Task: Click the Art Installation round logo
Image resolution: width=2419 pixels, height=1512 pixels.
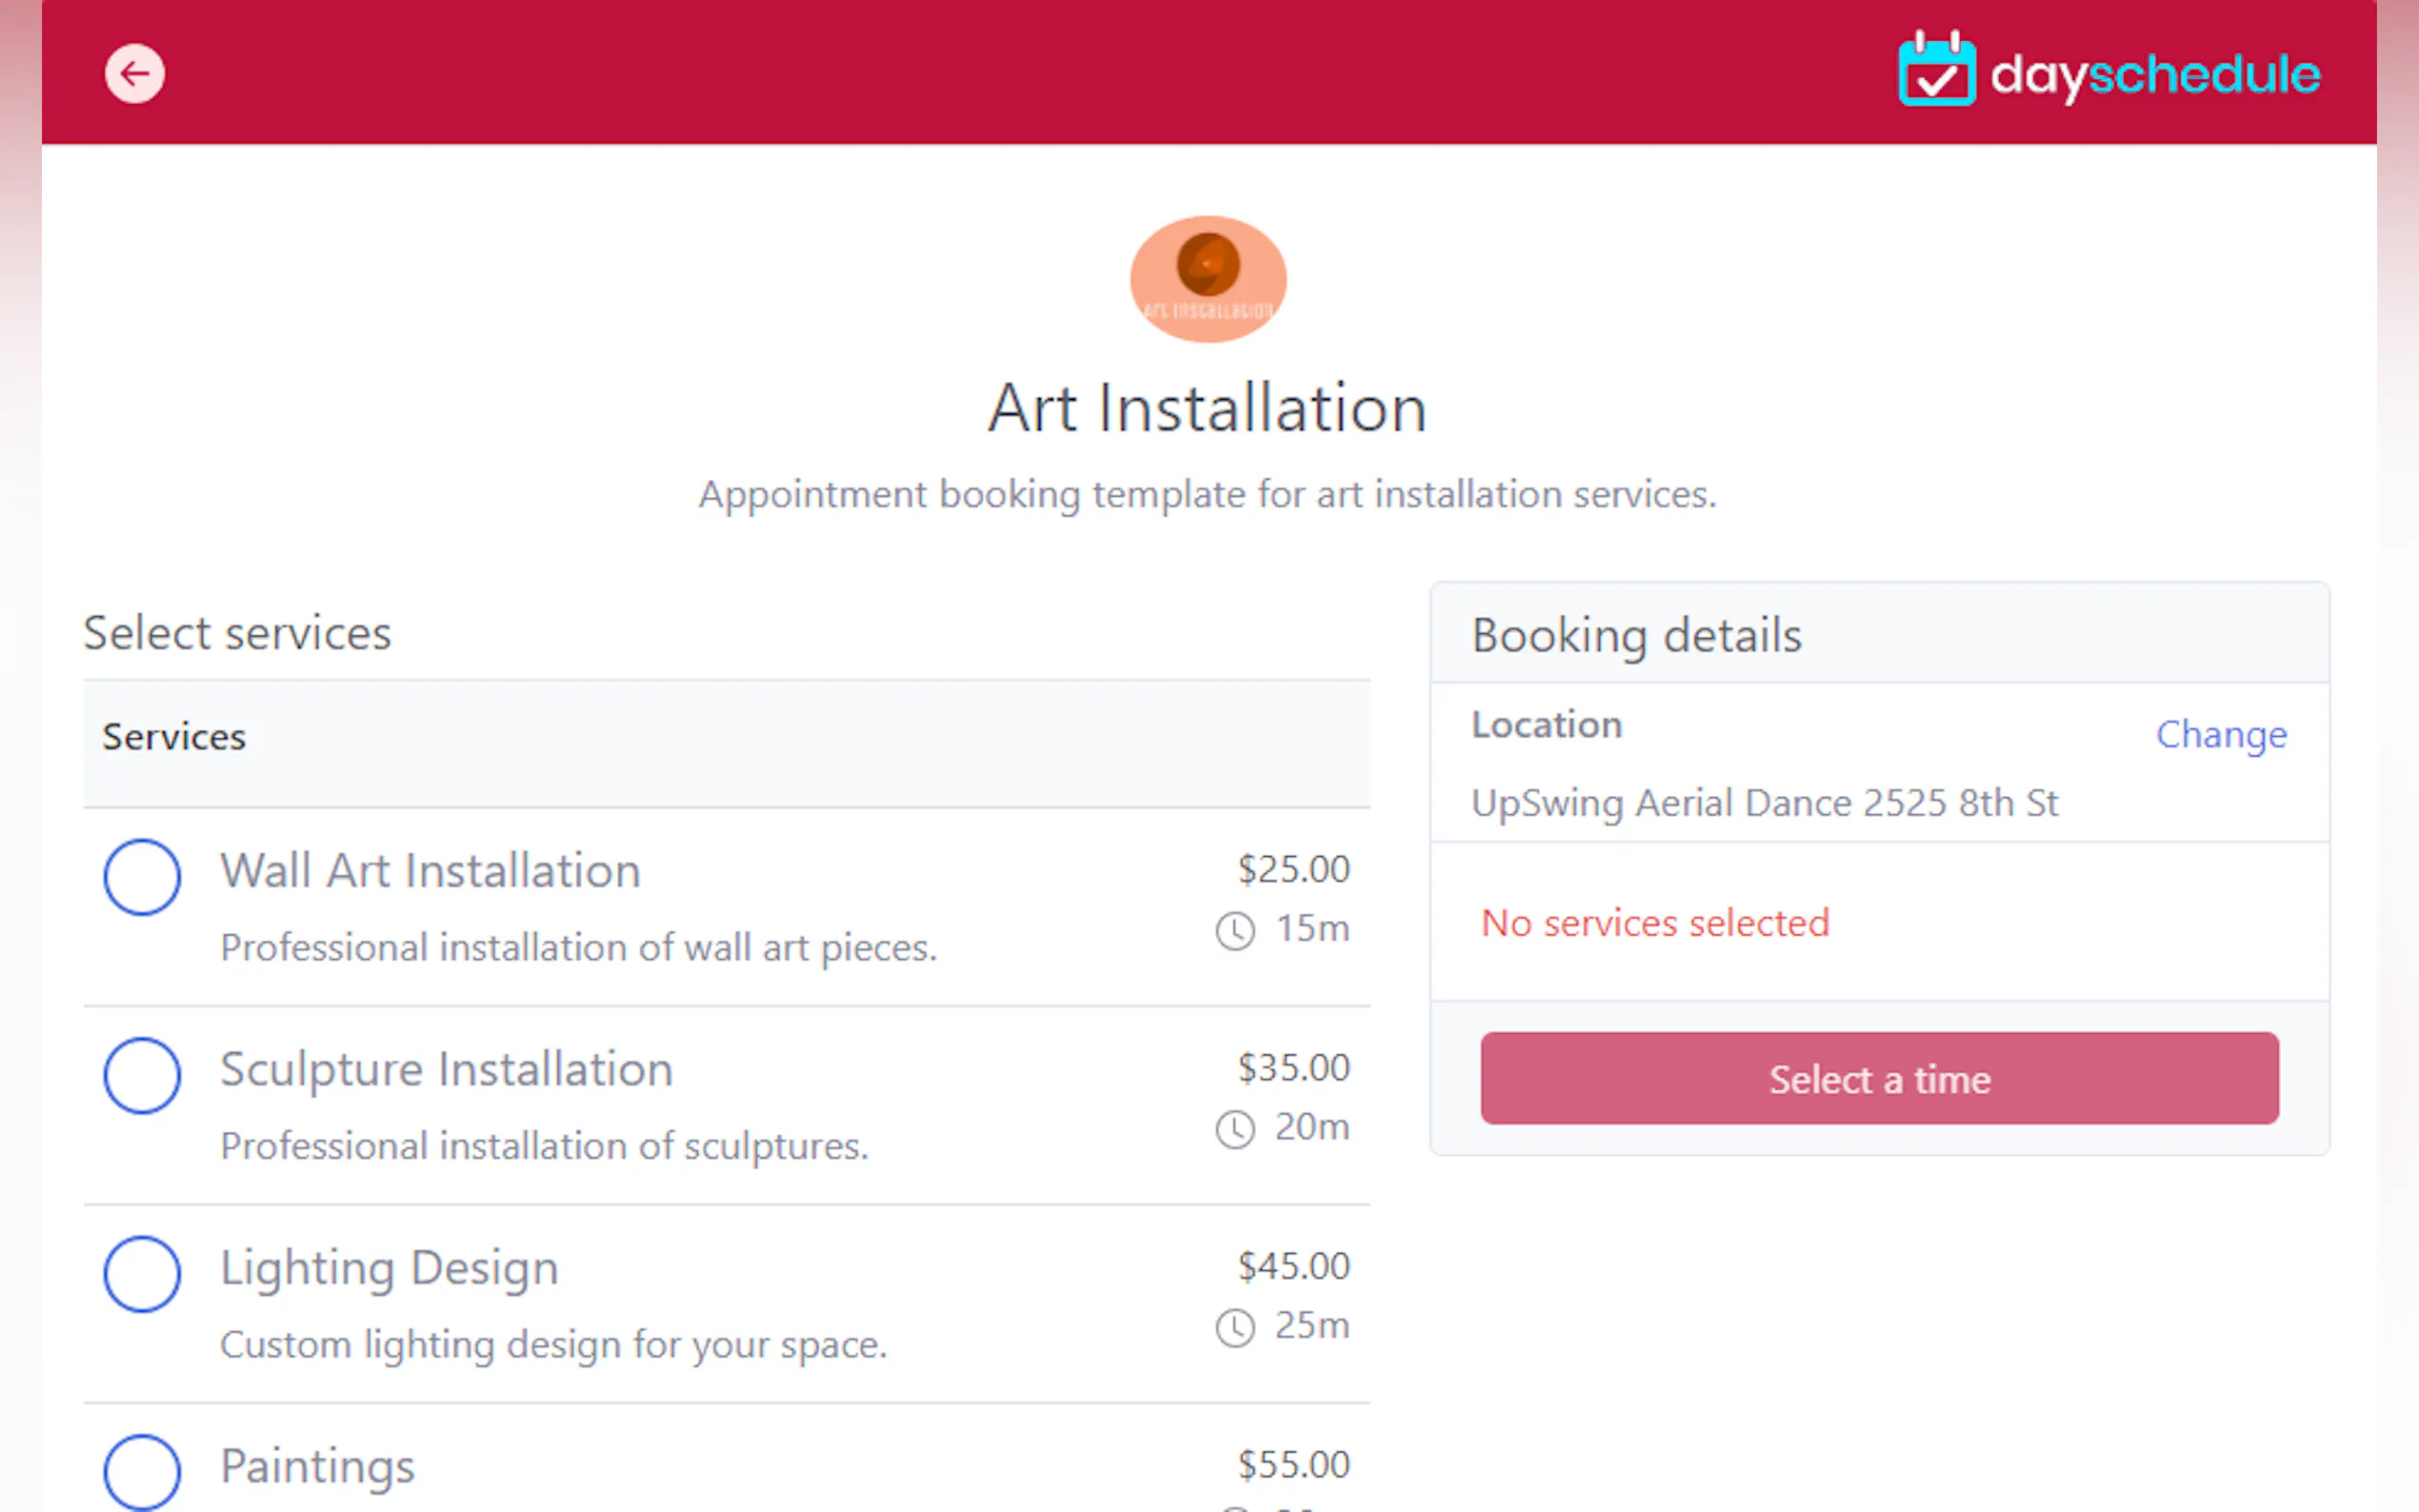Action: 1208,278
